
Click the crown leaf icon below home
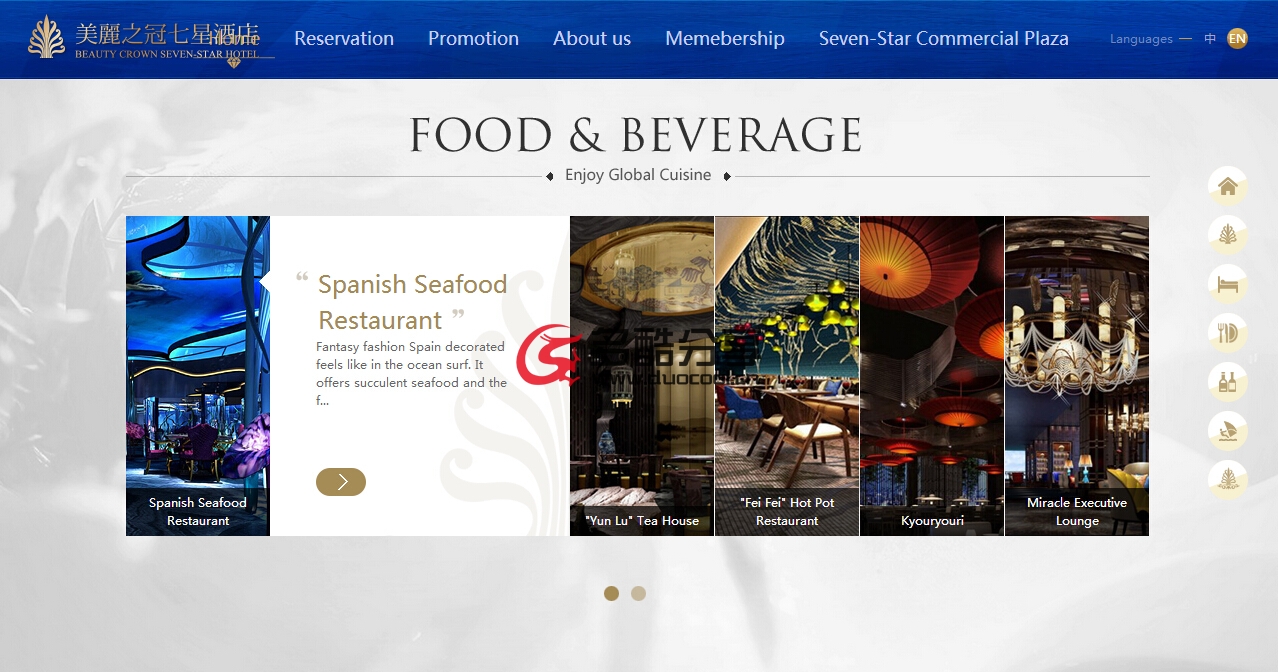1228,235
